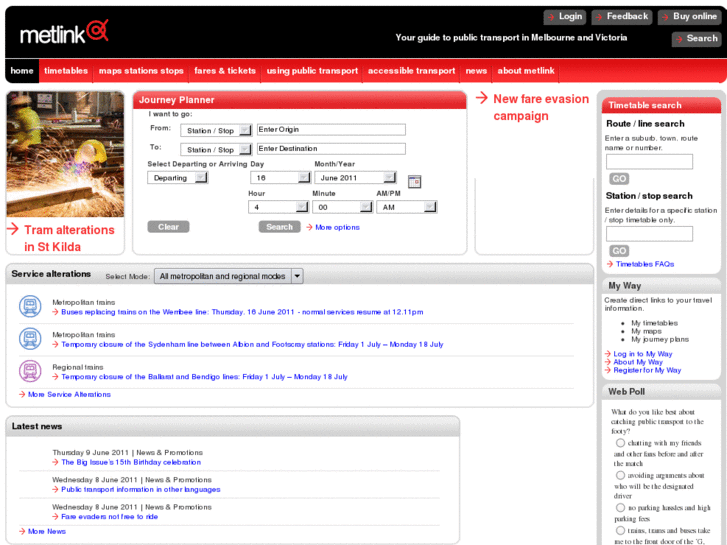Screen dimensions: 727x545
Task: Open Tram alterations in St Kilda headline
Action: pos(69,238)
